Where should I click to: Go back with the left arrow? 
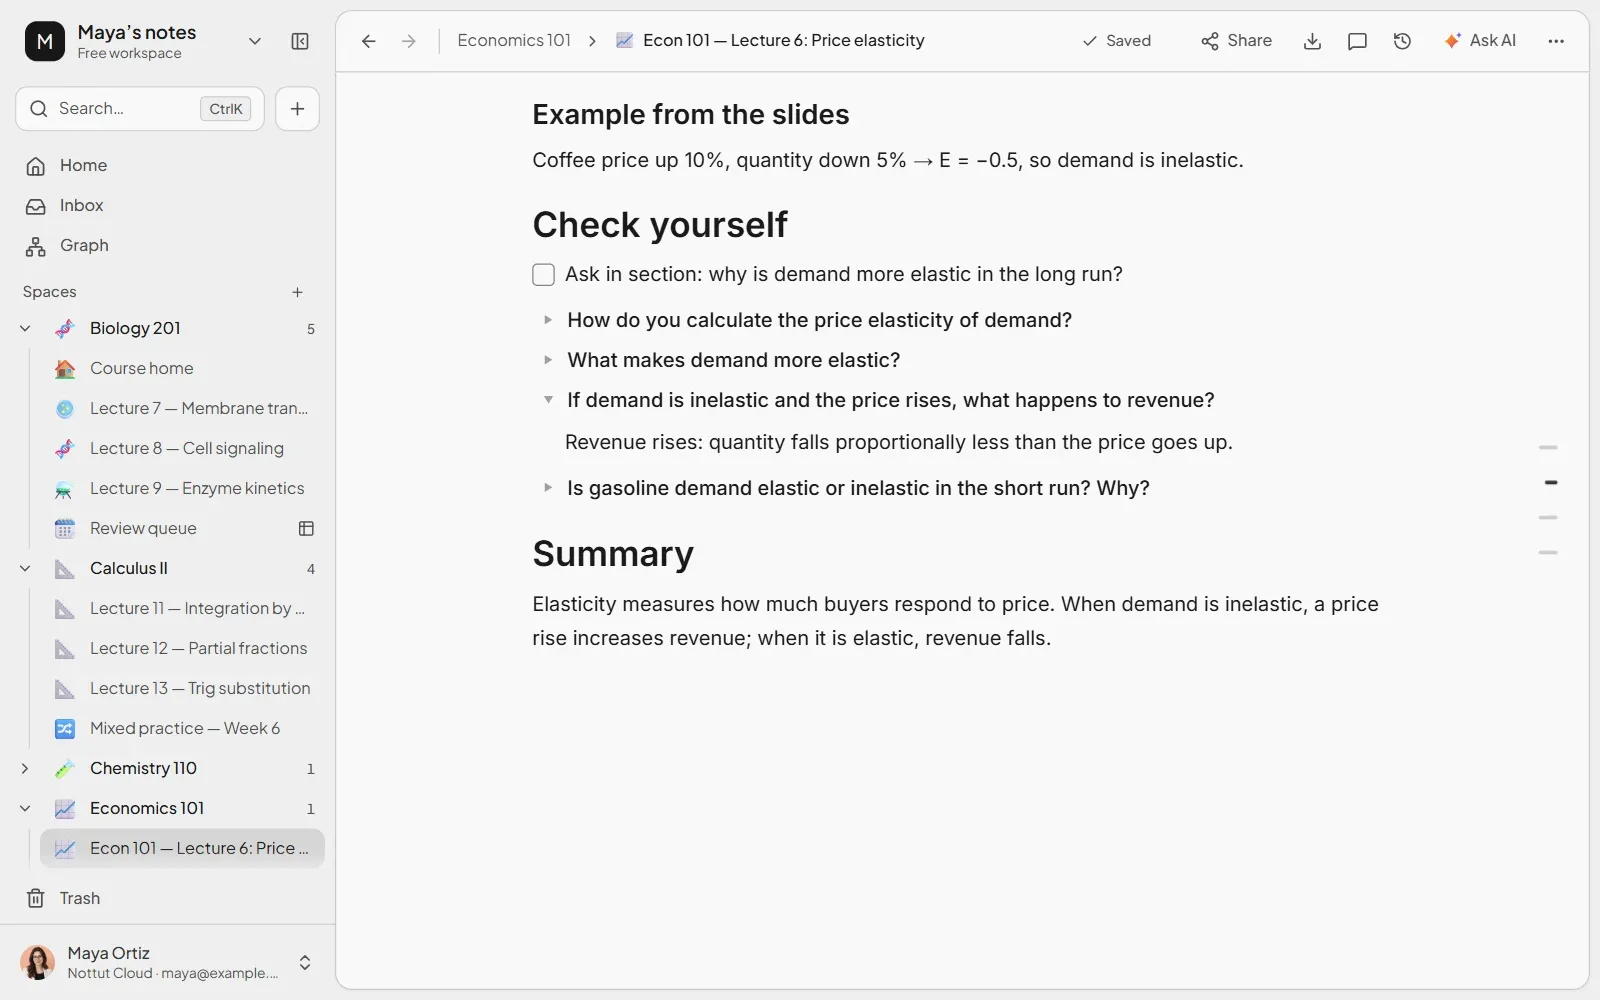368,41
